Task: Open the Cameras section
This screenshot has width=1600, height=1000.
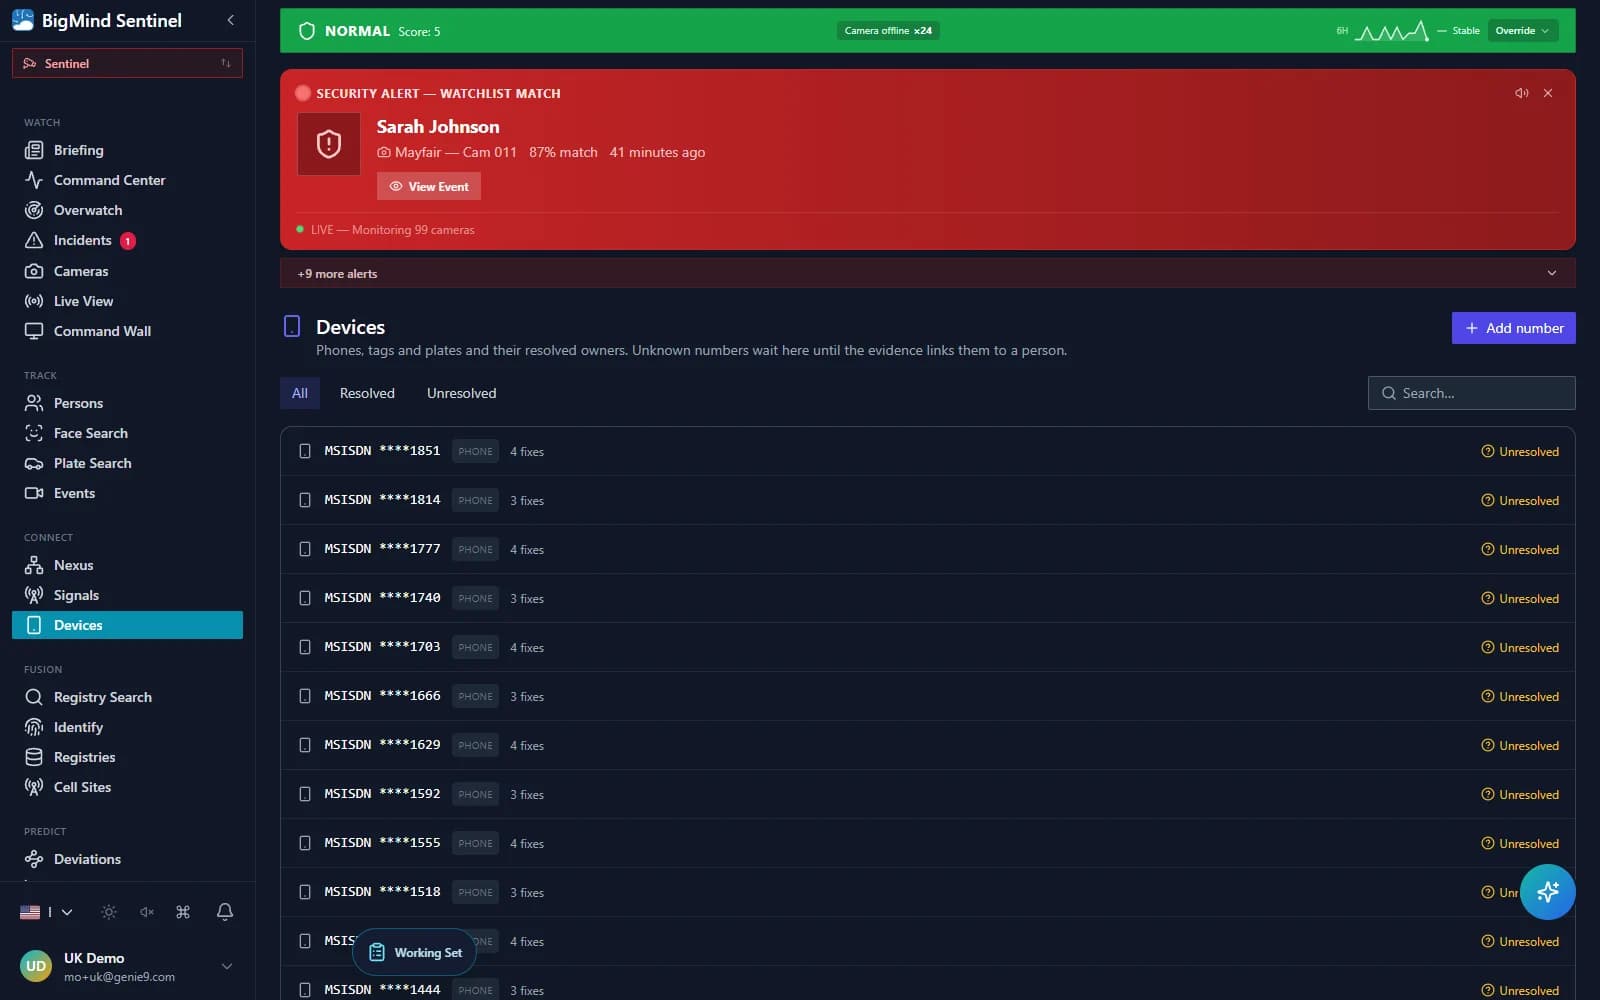Action: (127, 271)
